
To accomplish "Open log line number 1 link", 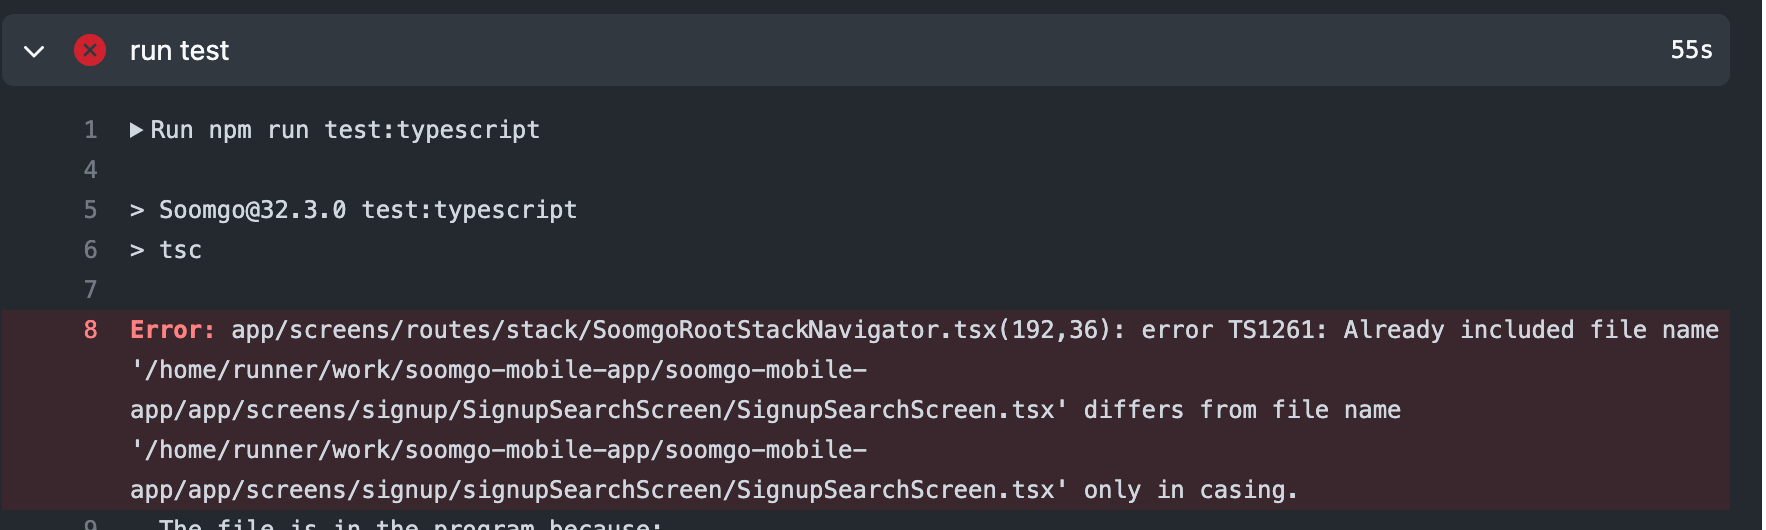I will click(91, 130).
